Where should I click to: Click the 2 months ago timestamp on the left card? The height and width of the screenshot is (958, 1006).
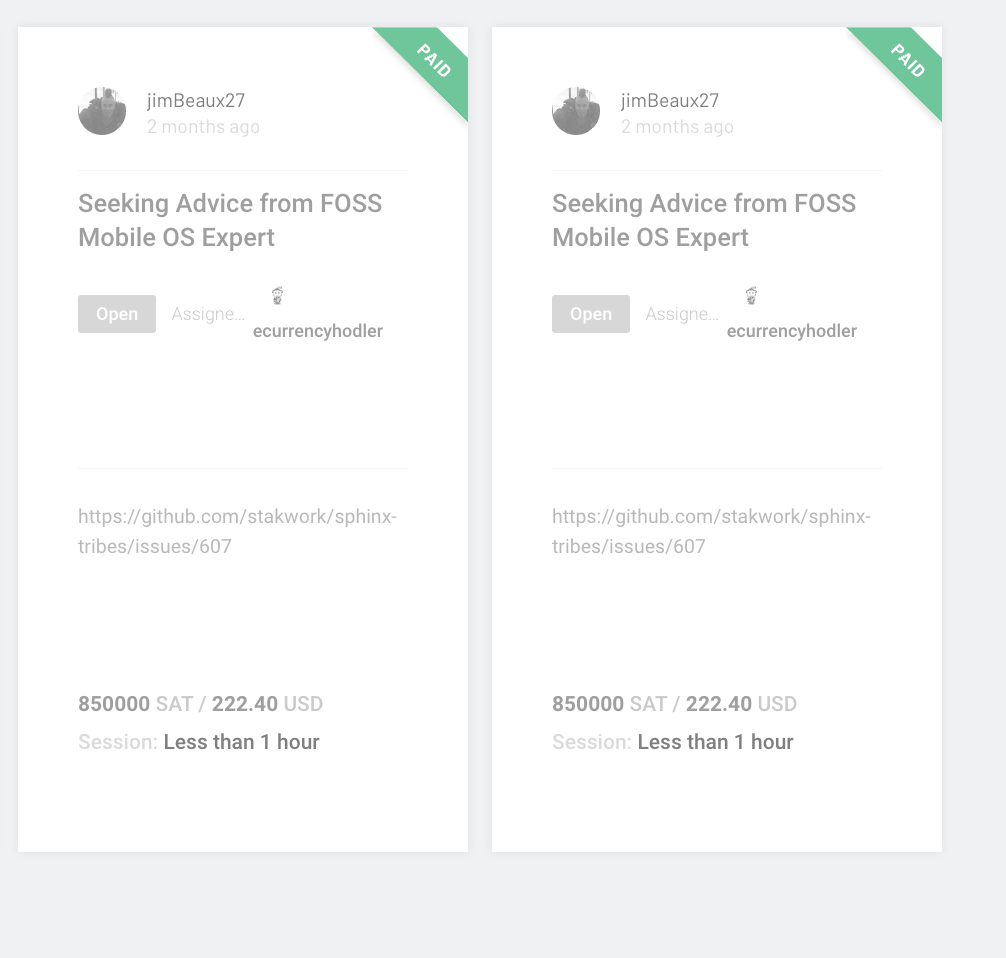pos(203,127)
